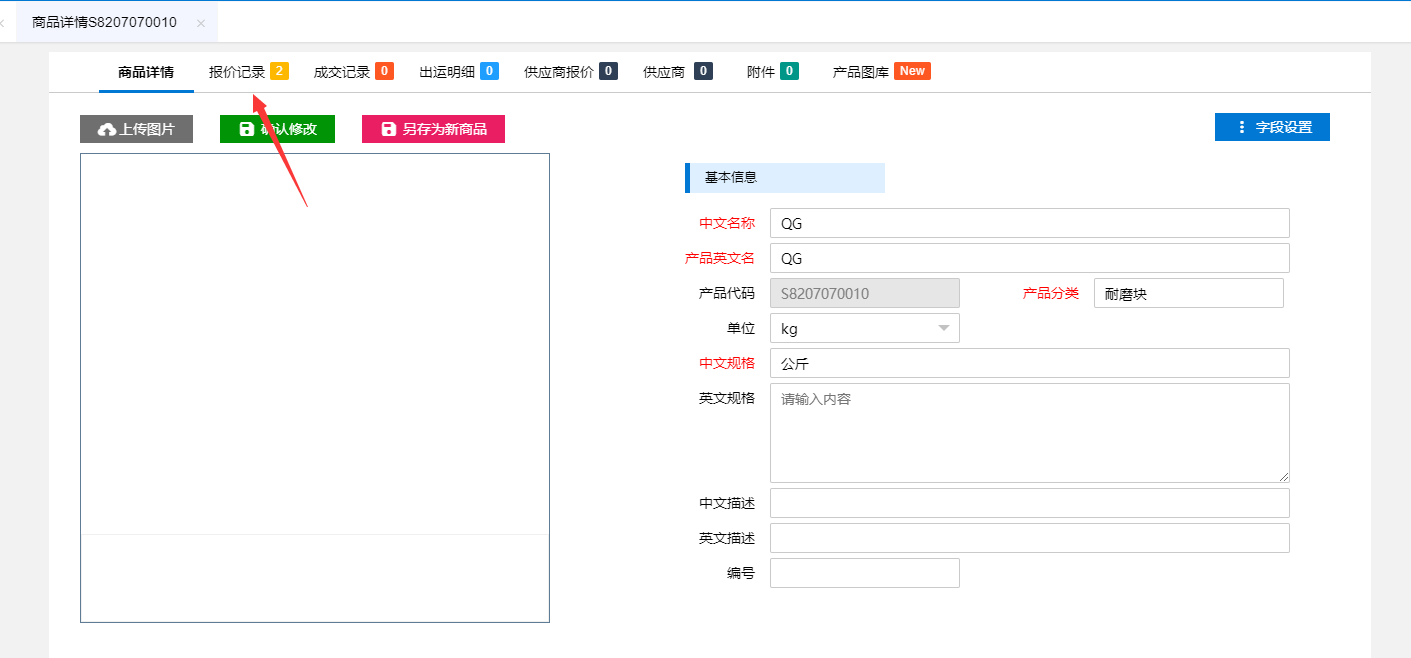Viewport: 1411px width, 658px height.
Task: Click the green 0 badge on 附件
Action: point(789,71)
